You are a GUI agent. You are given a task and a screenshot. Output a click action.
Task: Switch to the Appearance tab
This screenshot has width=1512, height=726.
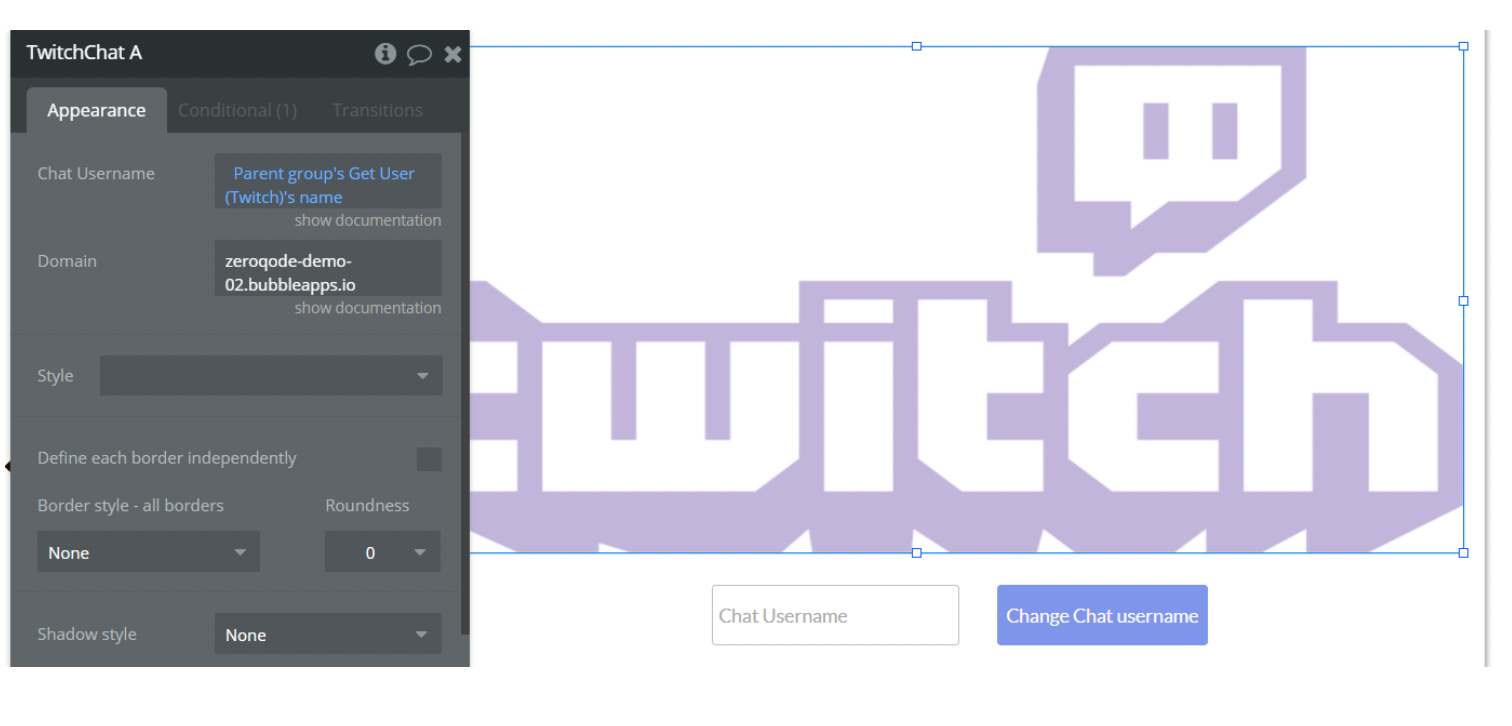[96, 110]
